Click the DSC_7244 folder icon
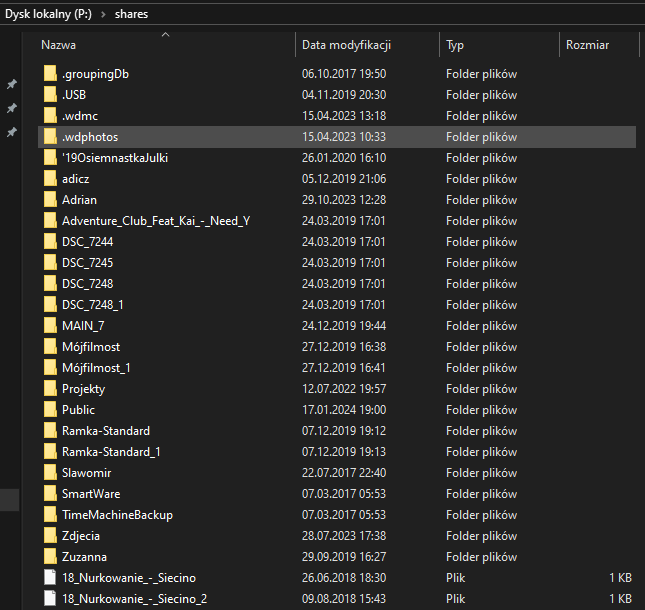Viewport: 645px width, 610px height. [x=50, y=241]
